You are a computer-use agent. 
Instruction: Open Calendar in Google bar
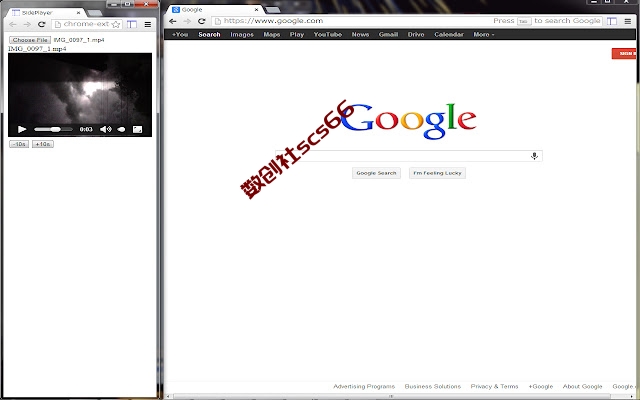[x=449, y=35]
